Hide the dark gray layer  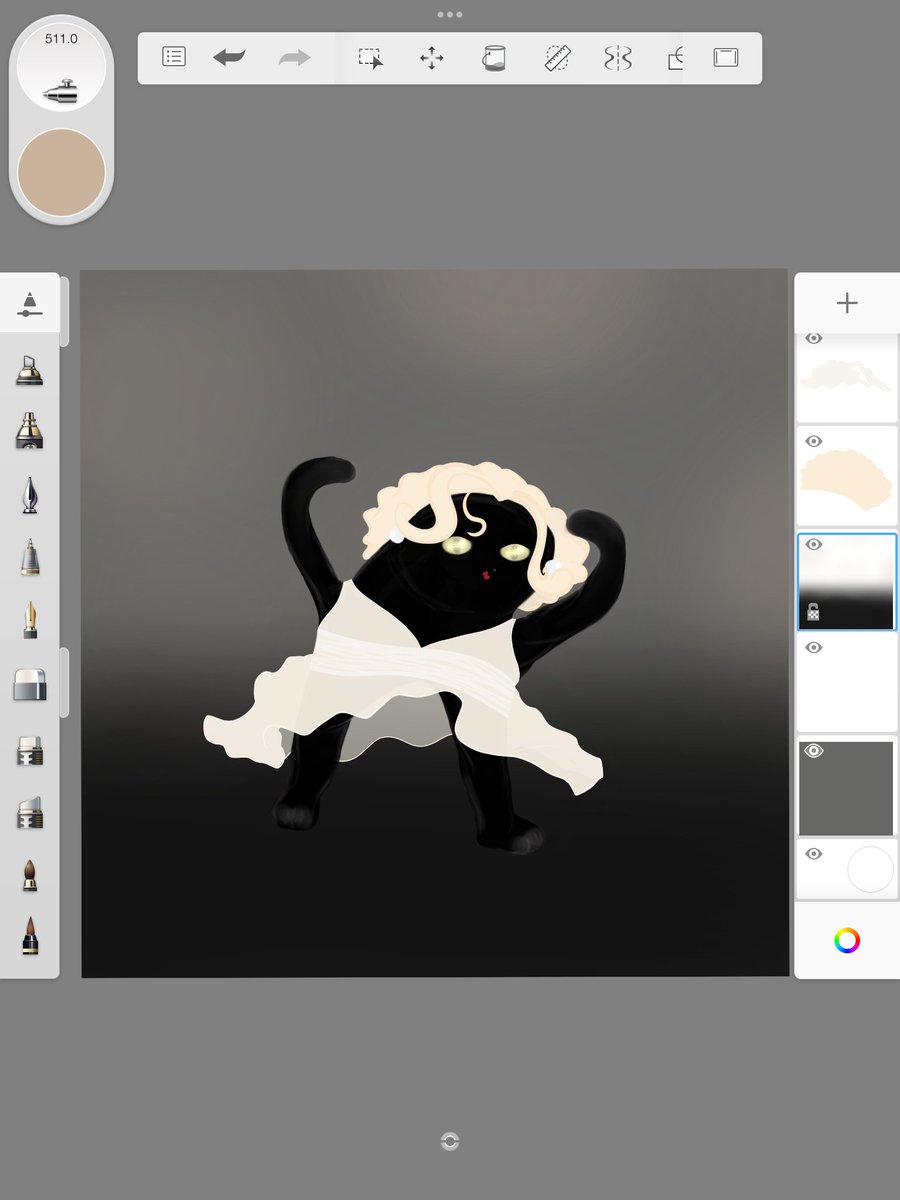pos(813,751)
